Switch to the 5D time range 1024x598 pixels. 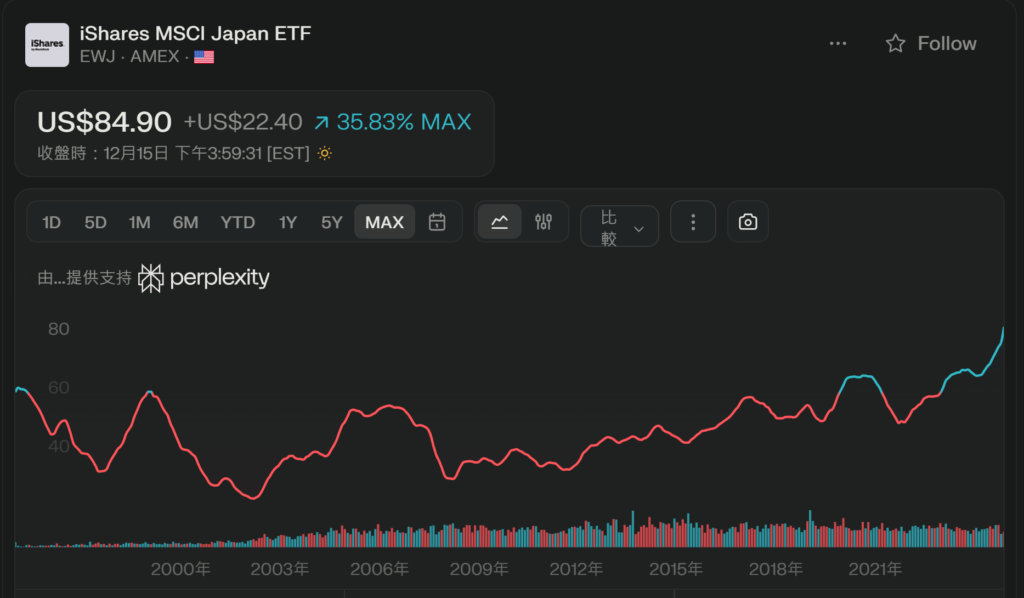tap(95, 222)
